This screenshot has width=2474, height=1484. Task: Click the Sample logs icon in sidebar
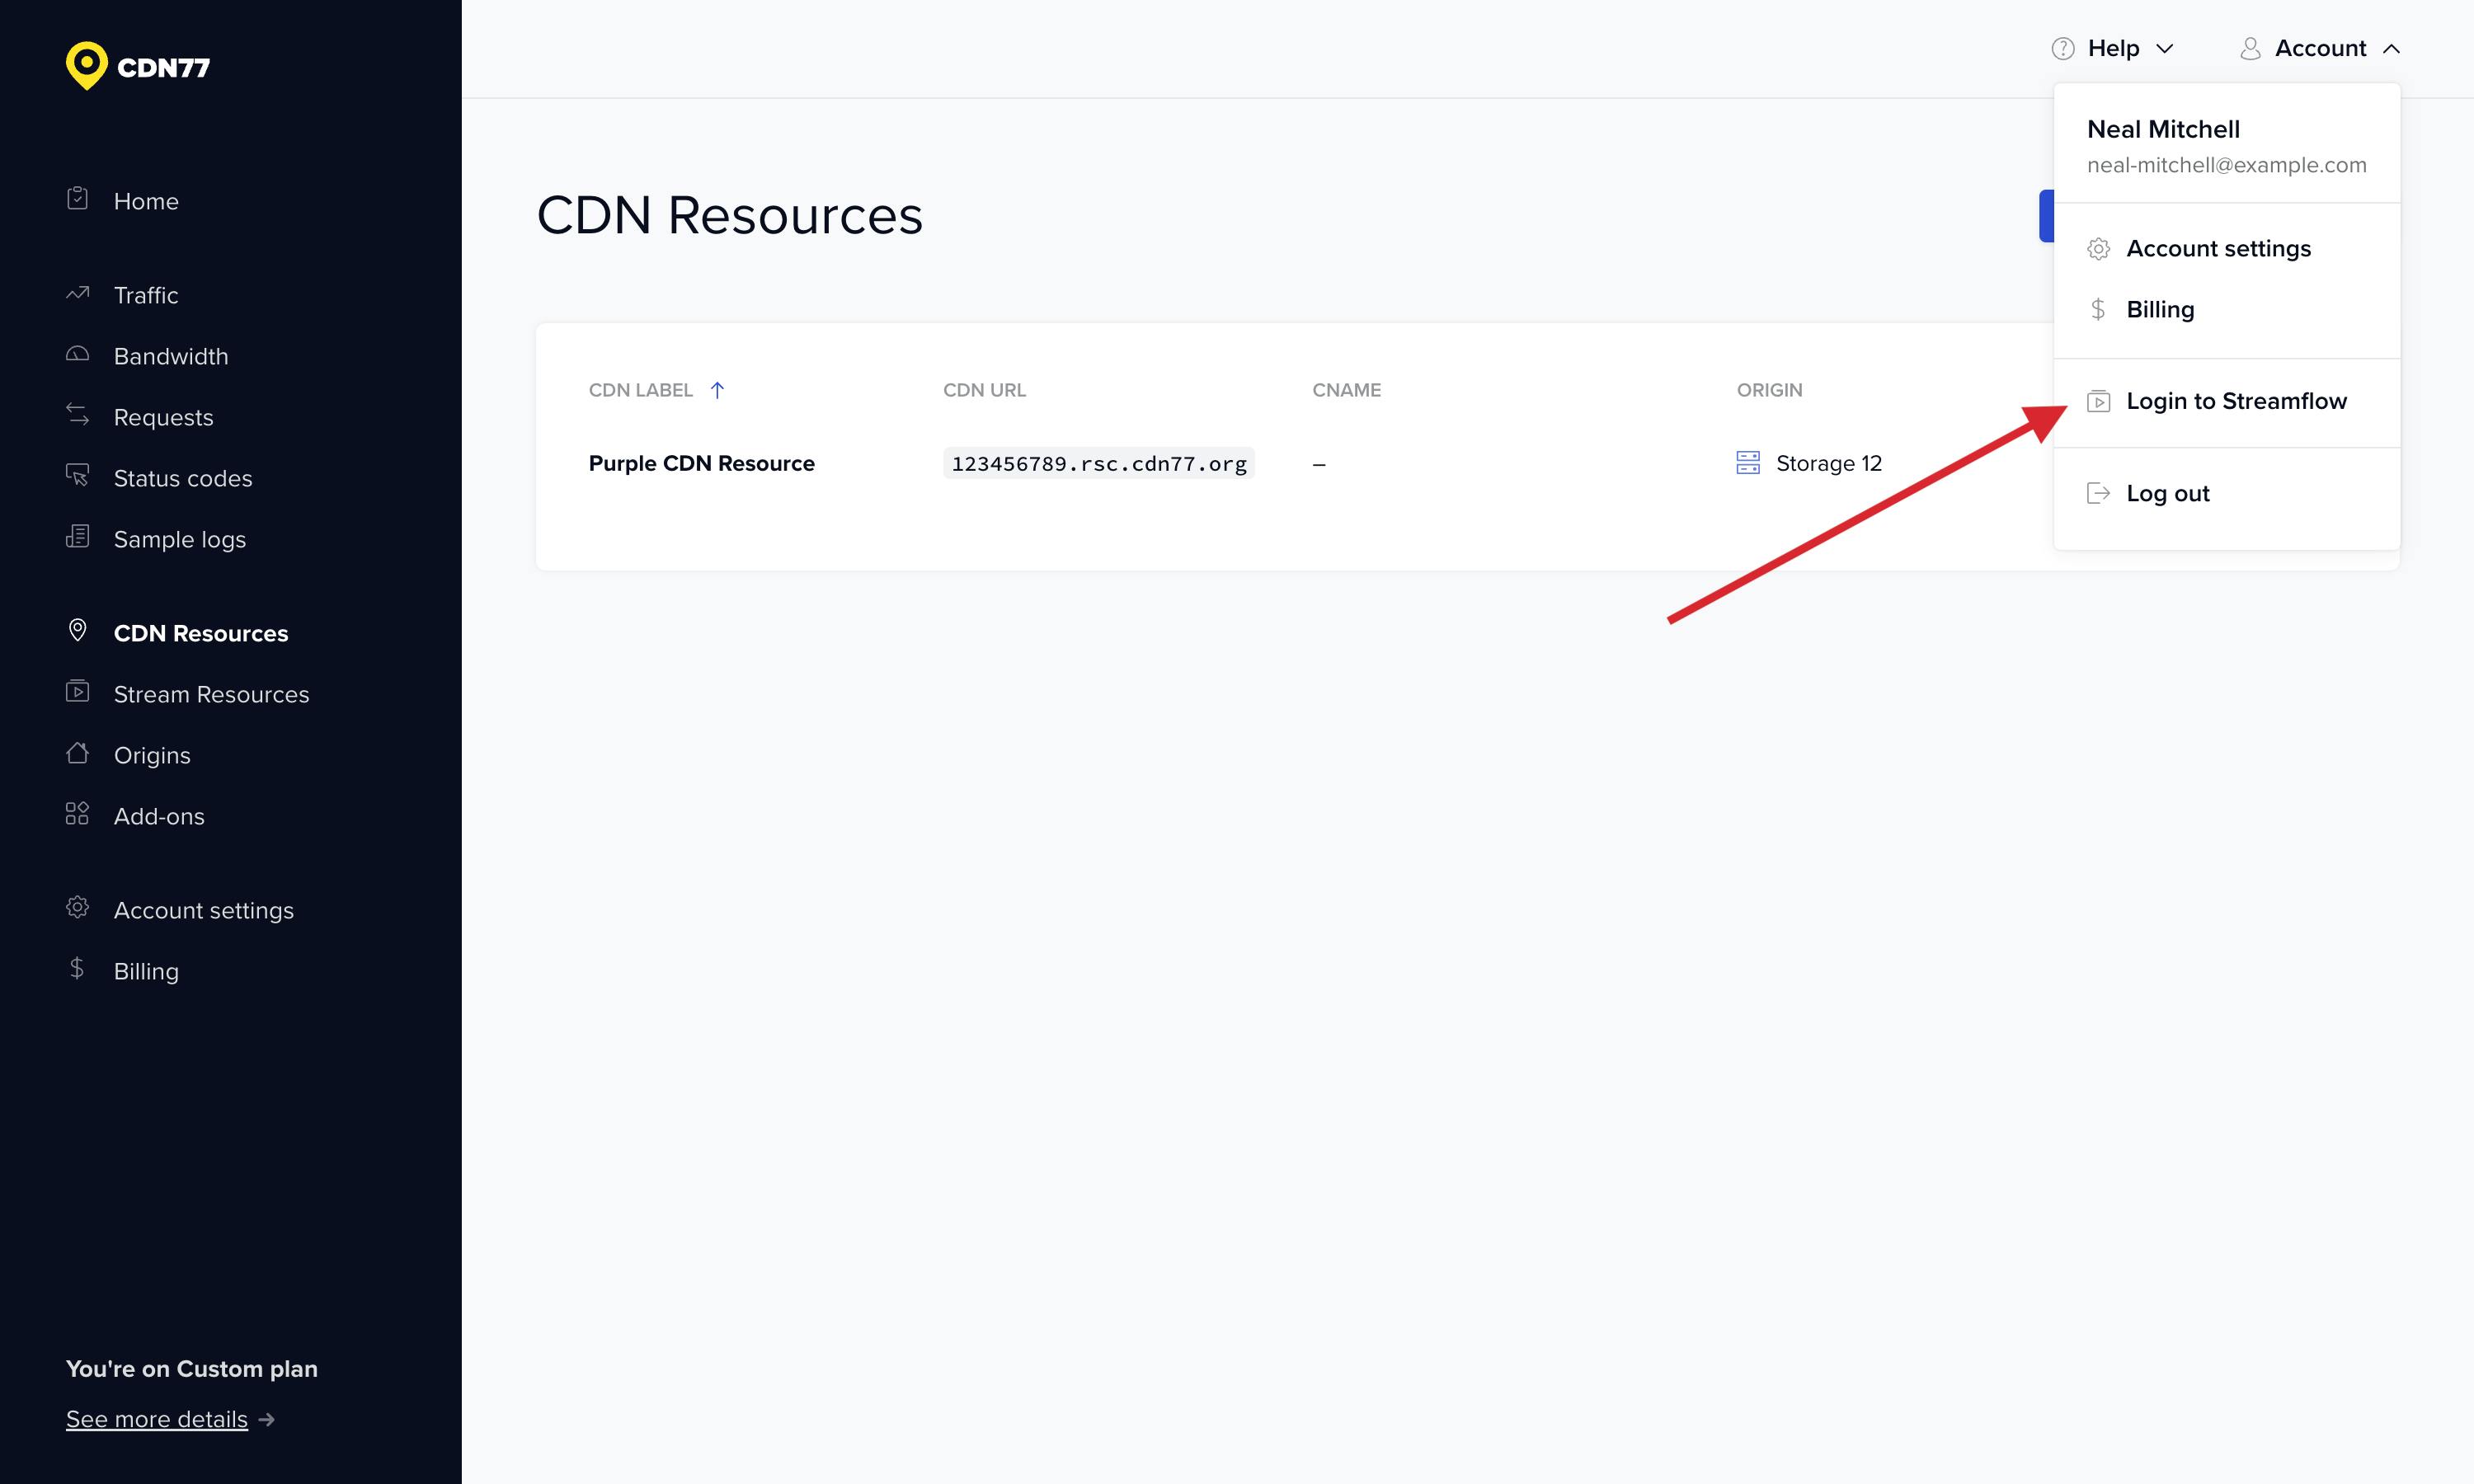78,537
